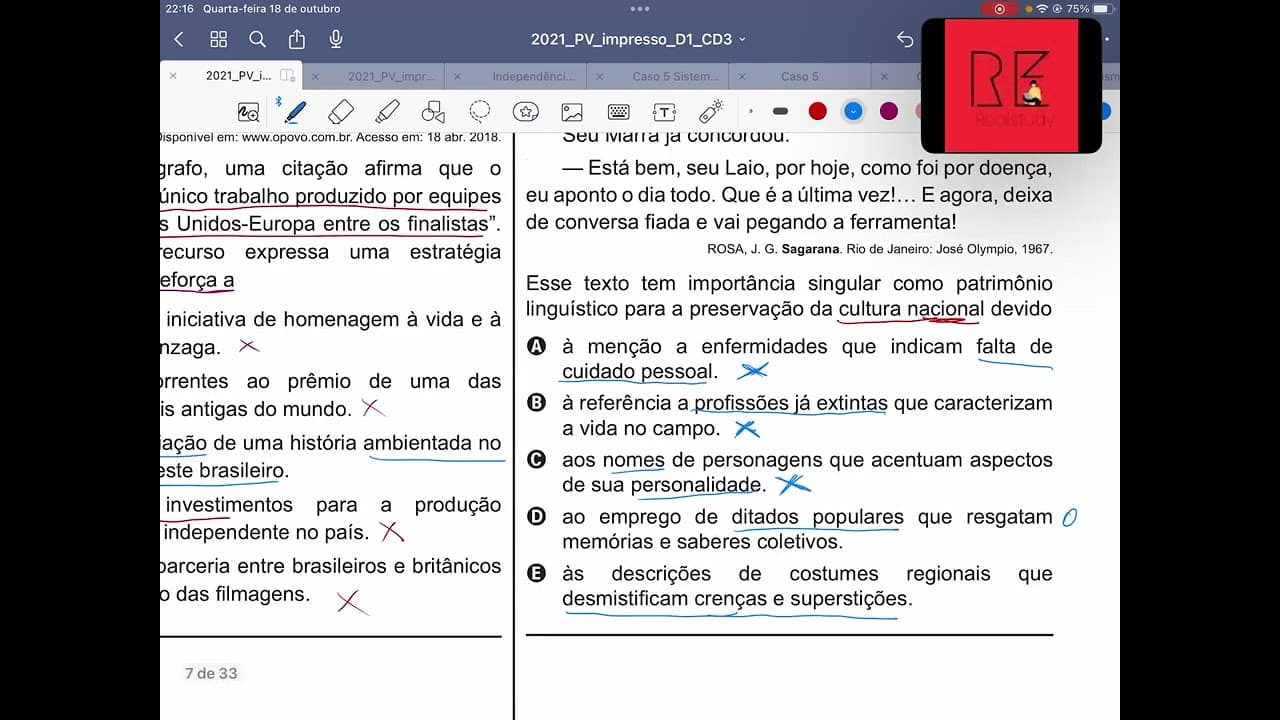The height and width of the screenshot is (720, 1280).
Task: Tap the citation line ROSA, J. G. Sagarana
Action: point(880,249)
